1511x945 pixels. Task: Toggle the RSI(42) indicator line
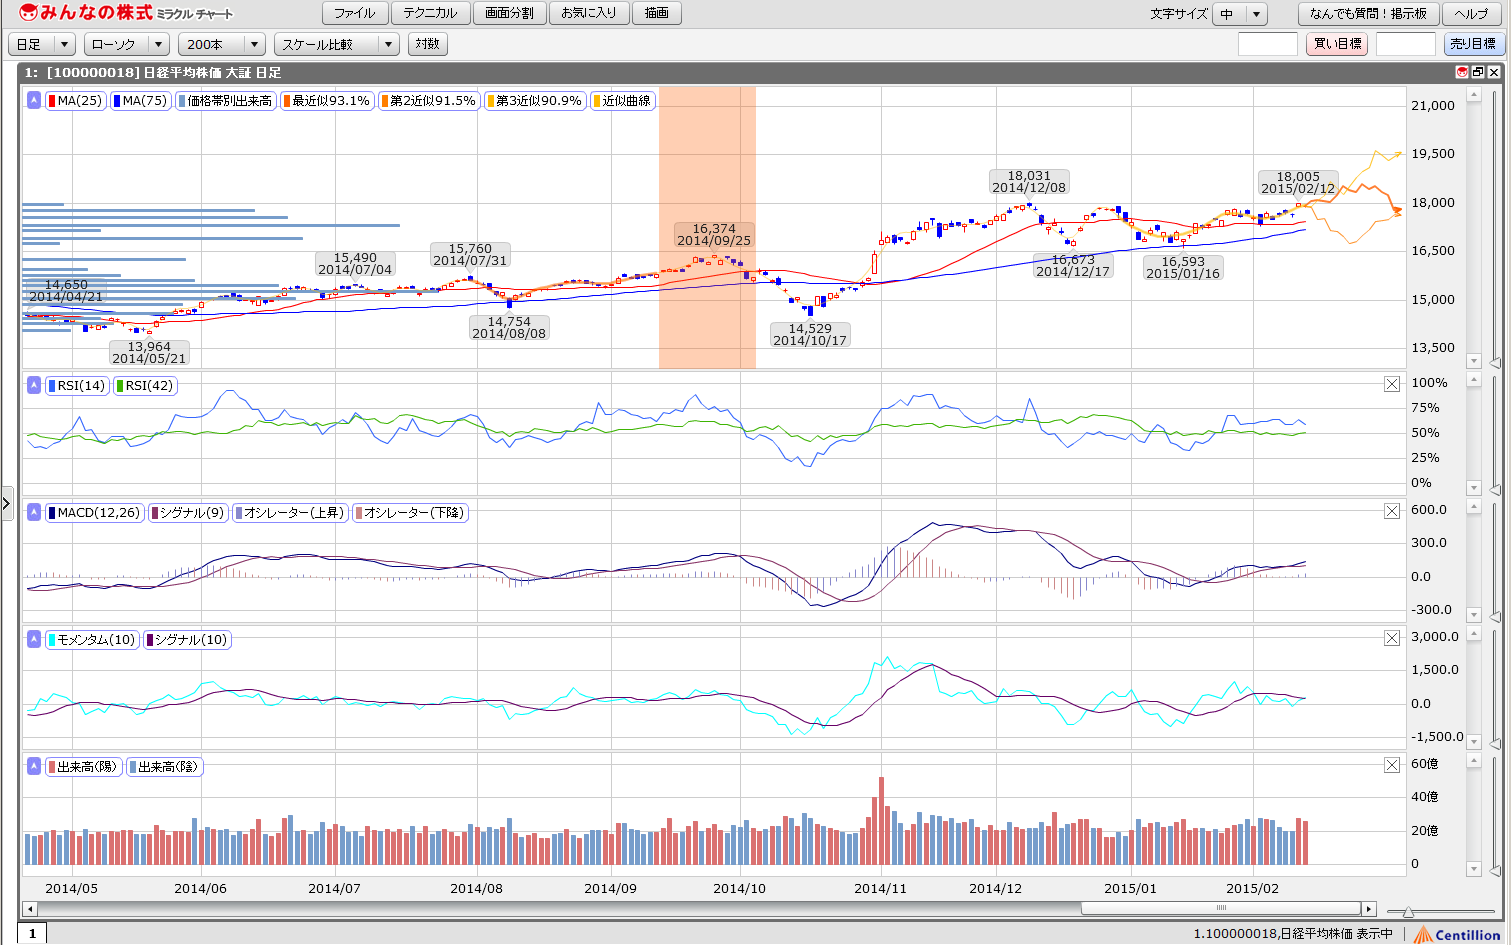pos(145,386)
